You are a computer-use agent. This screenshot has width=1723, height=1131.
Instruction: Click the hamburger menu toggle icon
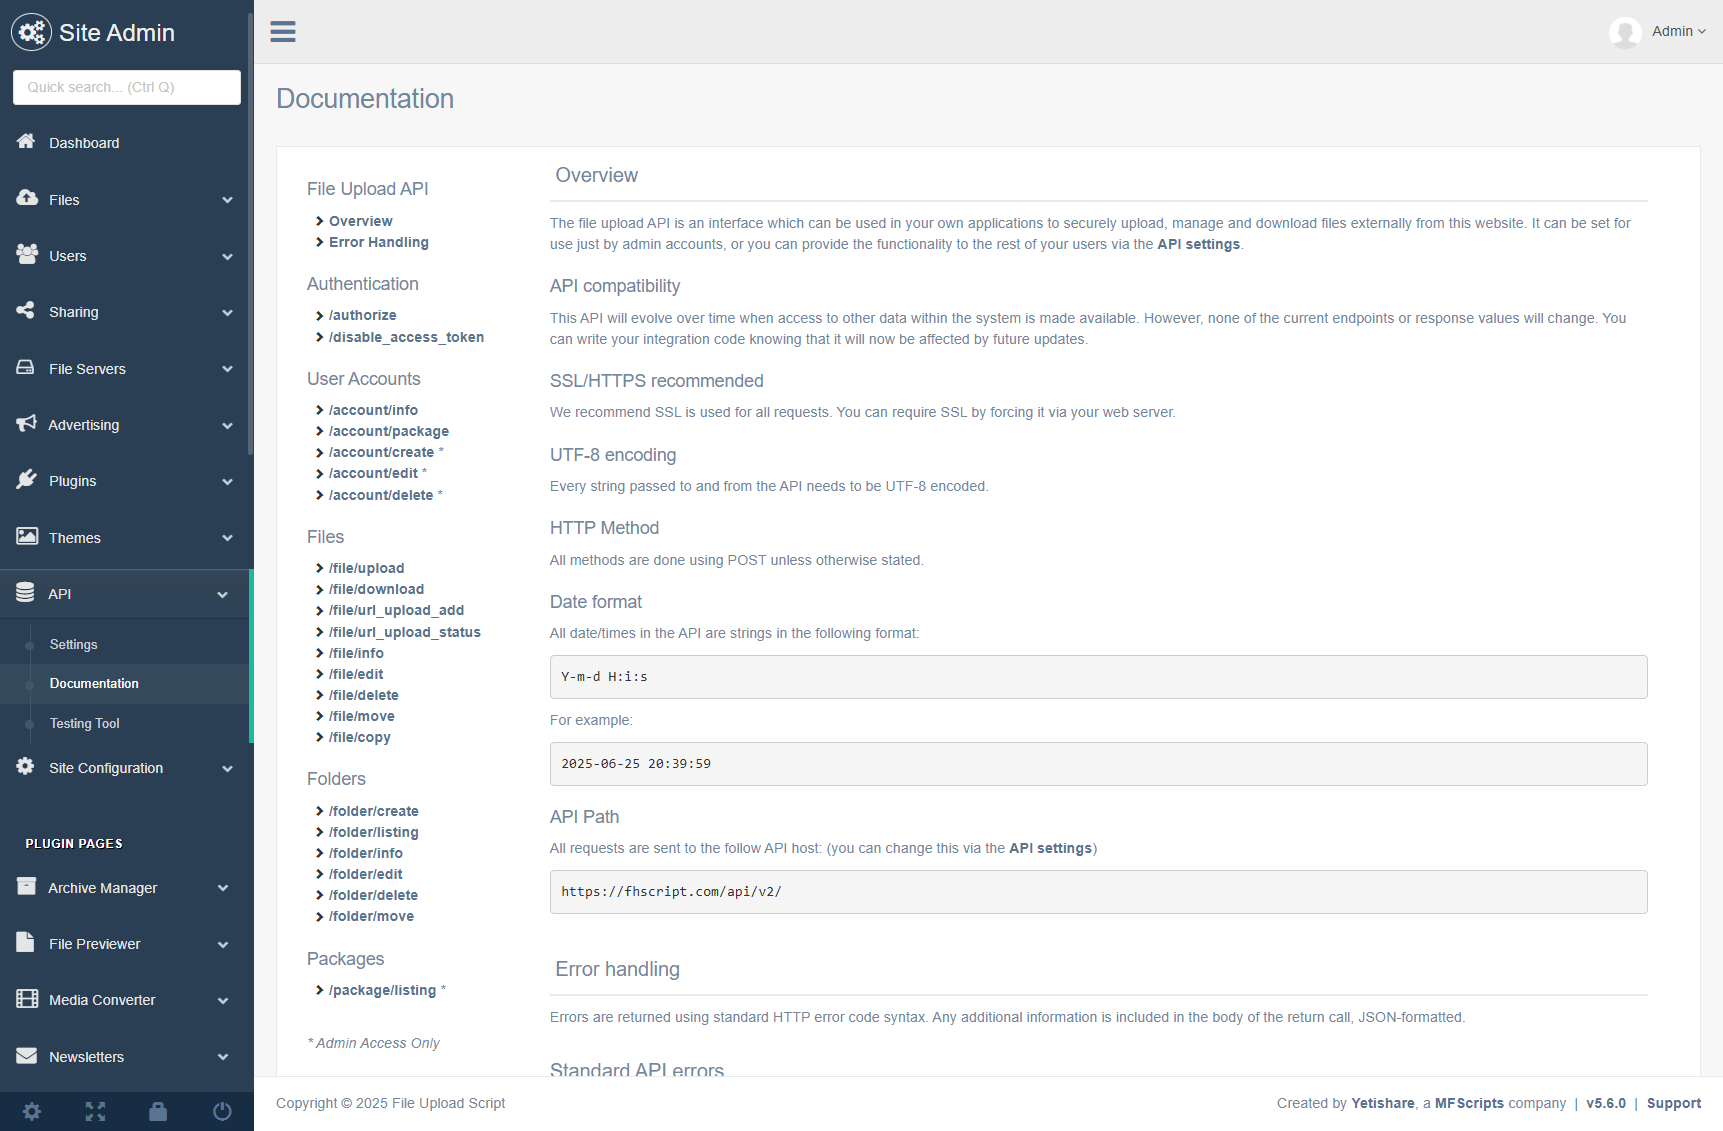[283, 32]
